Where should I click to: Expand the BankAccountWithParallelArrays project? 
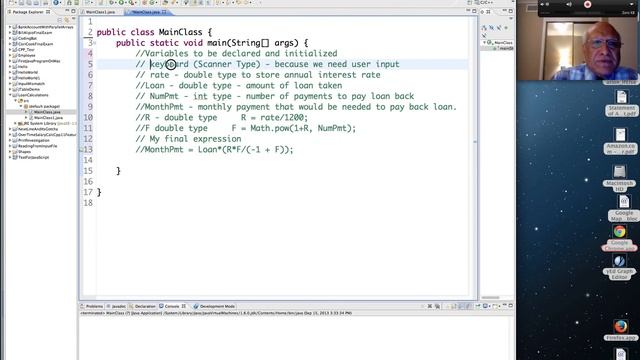tap(10, 27)
